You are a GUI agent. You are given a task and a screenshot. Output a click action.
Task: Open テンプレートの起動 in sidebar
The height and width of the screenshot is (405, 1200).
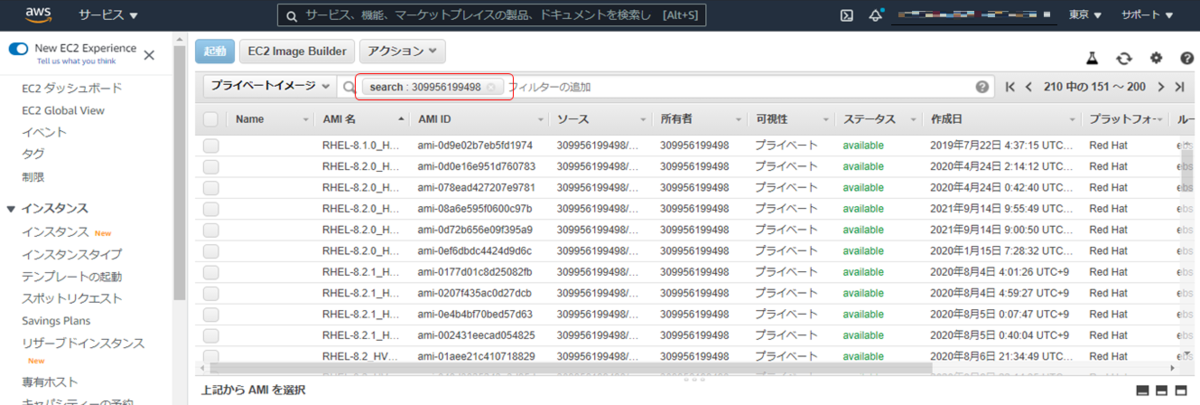(72, 276)
